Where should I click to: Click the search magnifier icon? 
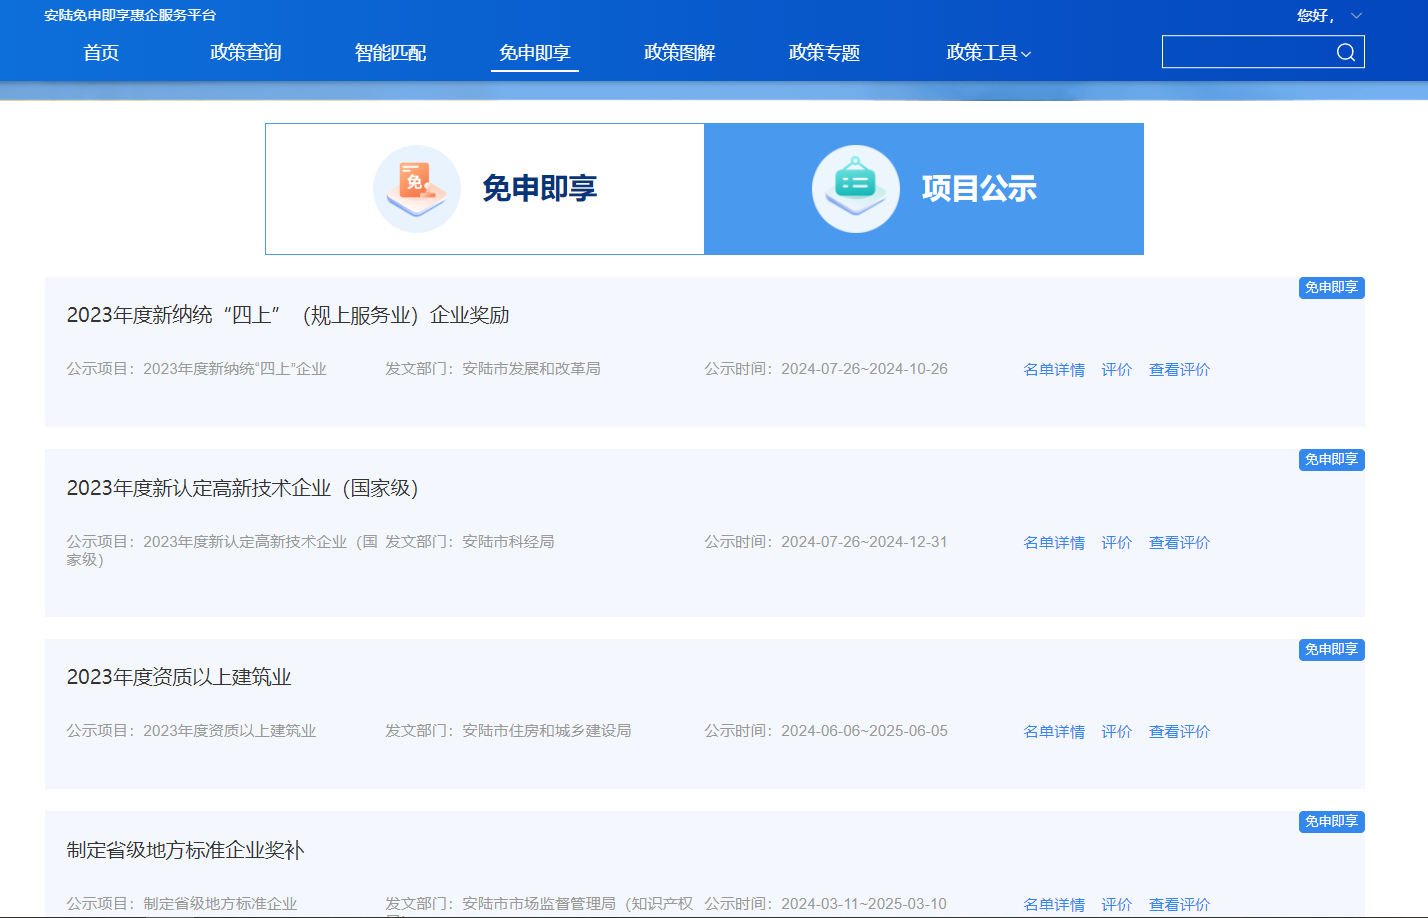[x=1345, y=52]
